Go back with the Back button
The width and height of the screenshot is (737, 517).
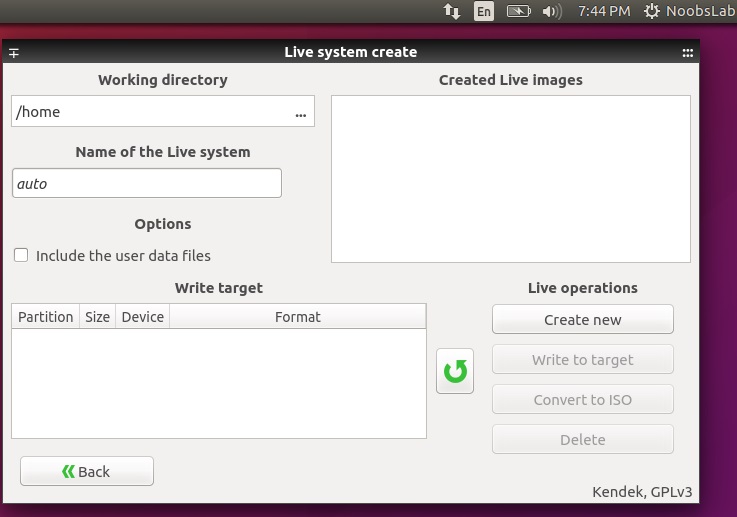coord(87,472)
